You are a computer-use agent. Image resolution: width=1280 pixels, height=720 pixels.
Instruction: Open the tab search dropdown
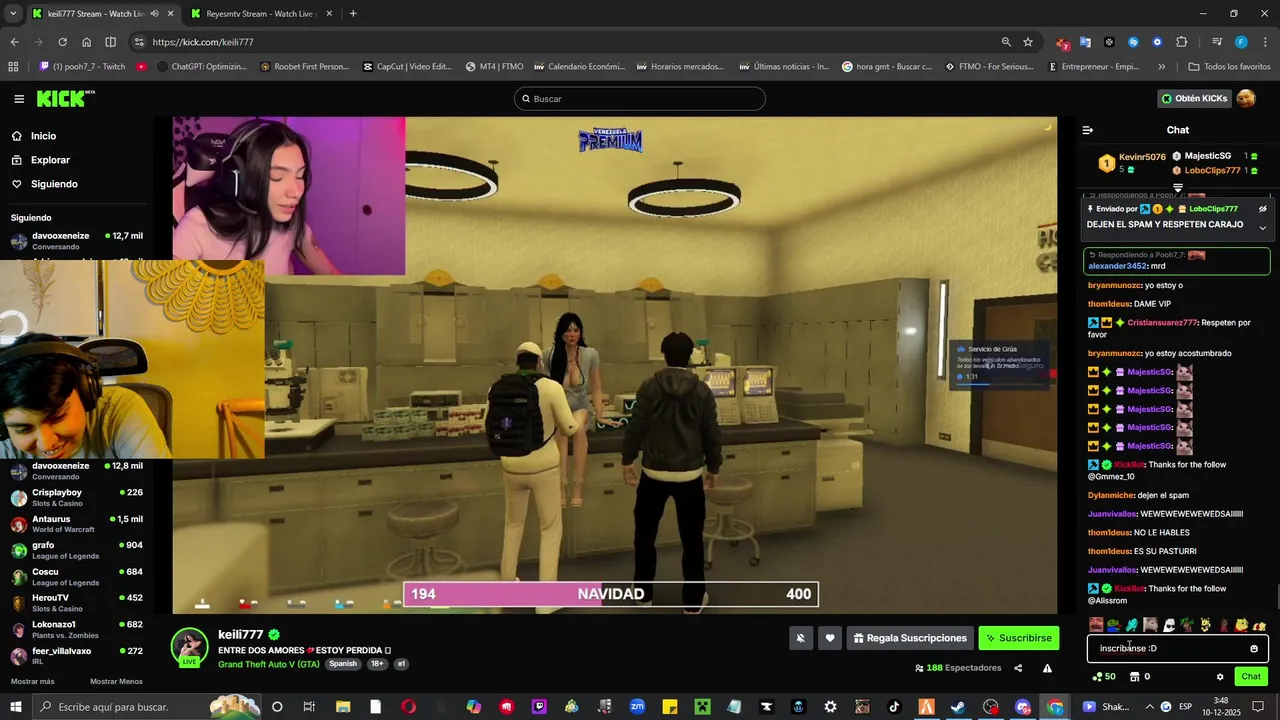click(x=13, y=14)
